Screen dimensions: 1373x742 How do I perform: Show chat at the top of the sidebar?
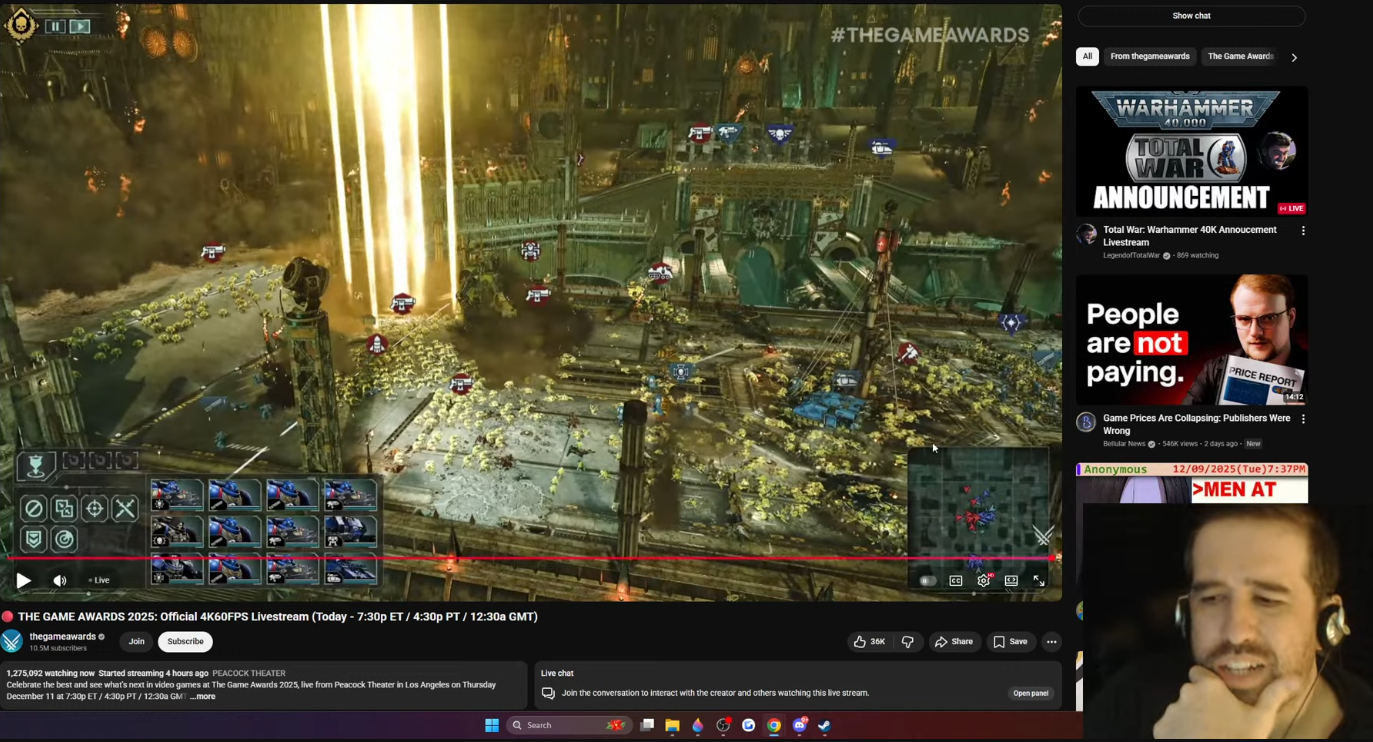(1192, 16)
